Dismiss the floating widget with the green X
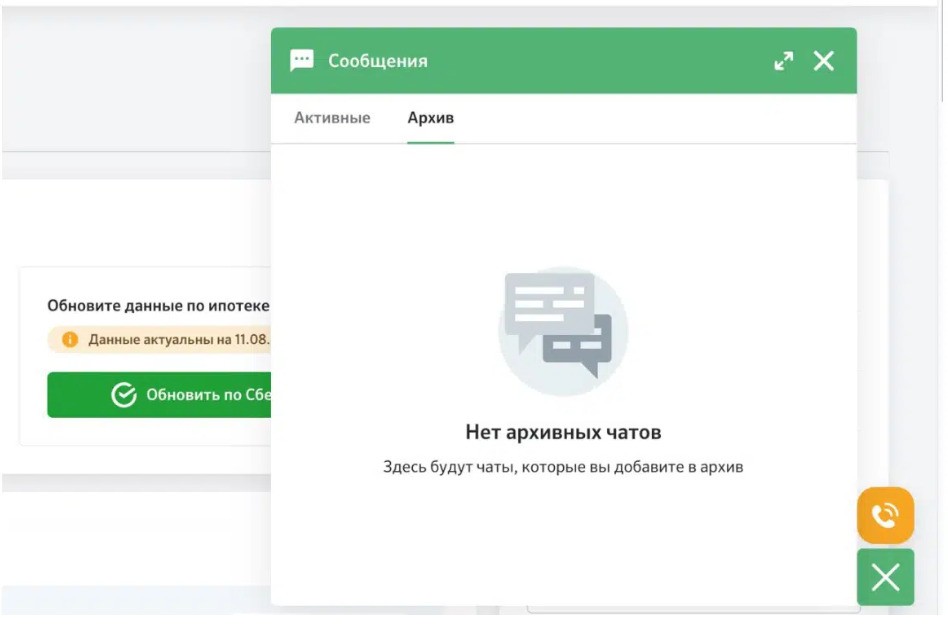This screenshot has width=948, height=627. point(884,578)
